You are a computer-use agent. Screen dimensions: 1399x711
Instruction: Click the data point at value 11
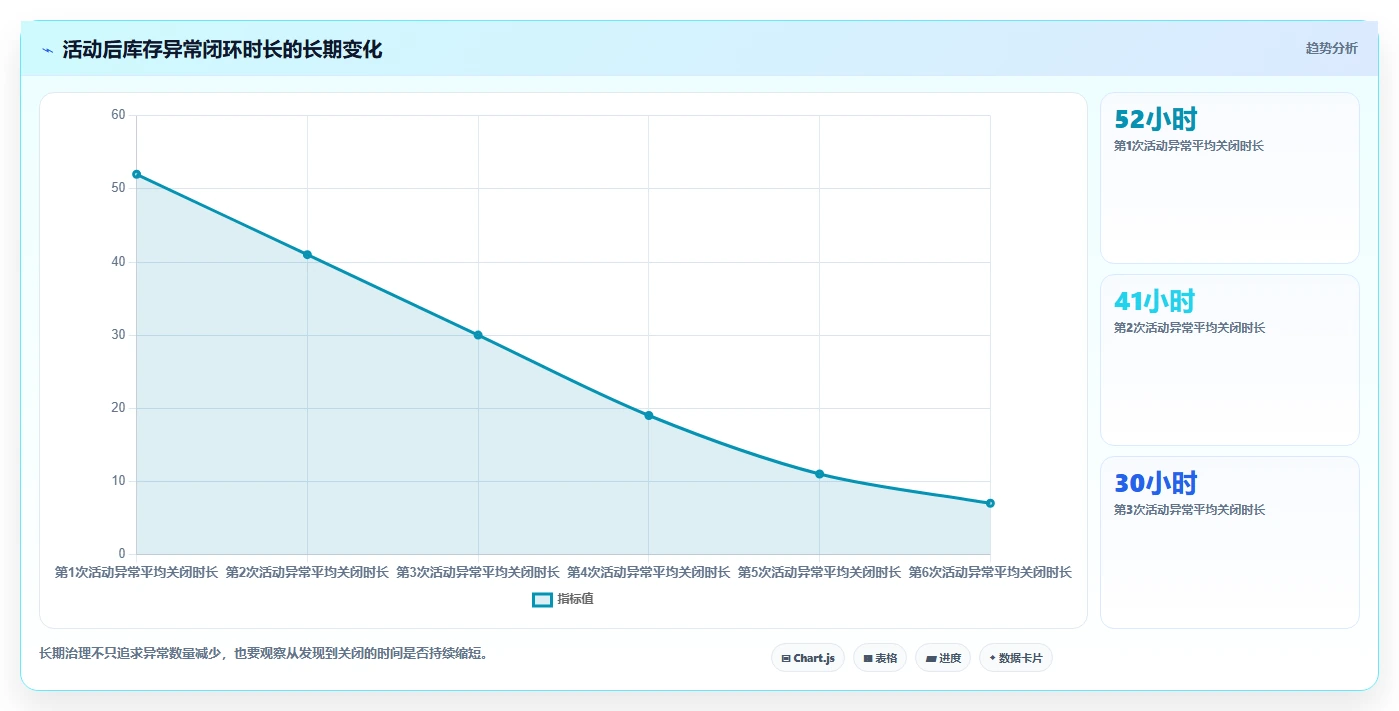click(x=820, y=474)
